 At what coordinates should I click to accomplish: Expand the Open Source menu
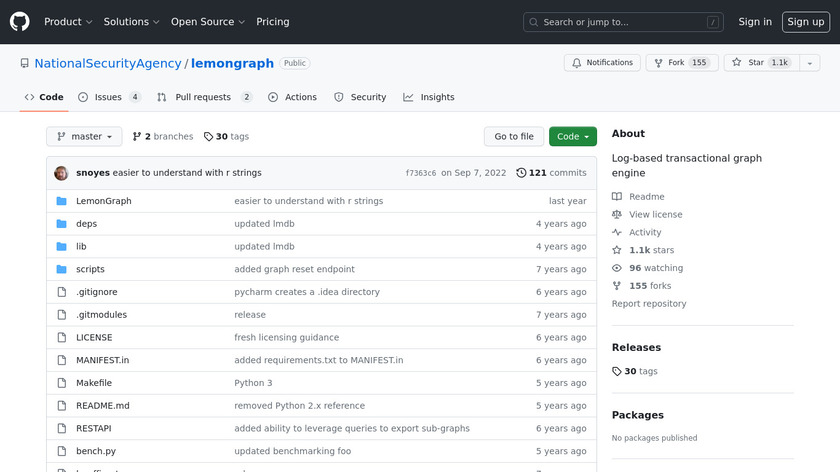[x=208, y=22]
